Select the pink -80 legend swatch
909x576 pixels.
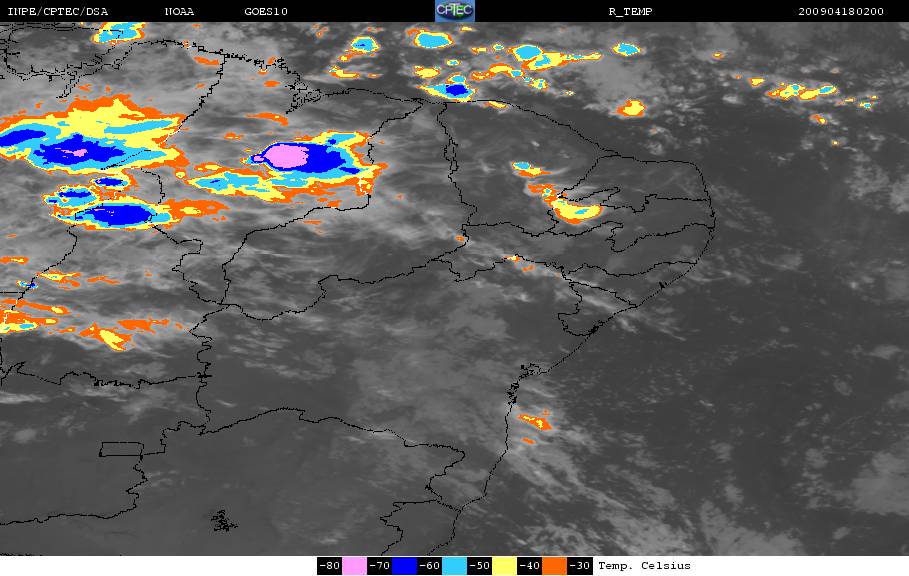(354, 566)
